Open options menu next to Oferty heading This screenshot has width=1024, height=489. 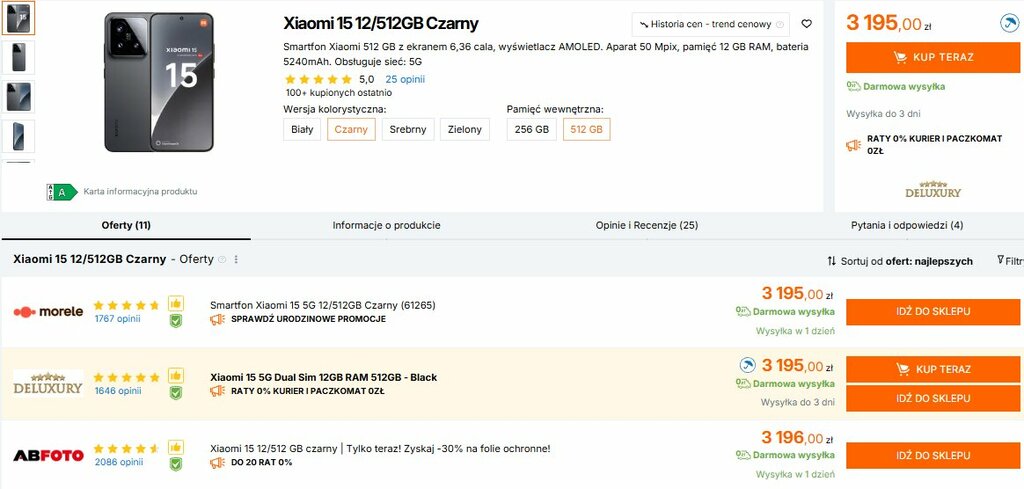click(237, 260)
